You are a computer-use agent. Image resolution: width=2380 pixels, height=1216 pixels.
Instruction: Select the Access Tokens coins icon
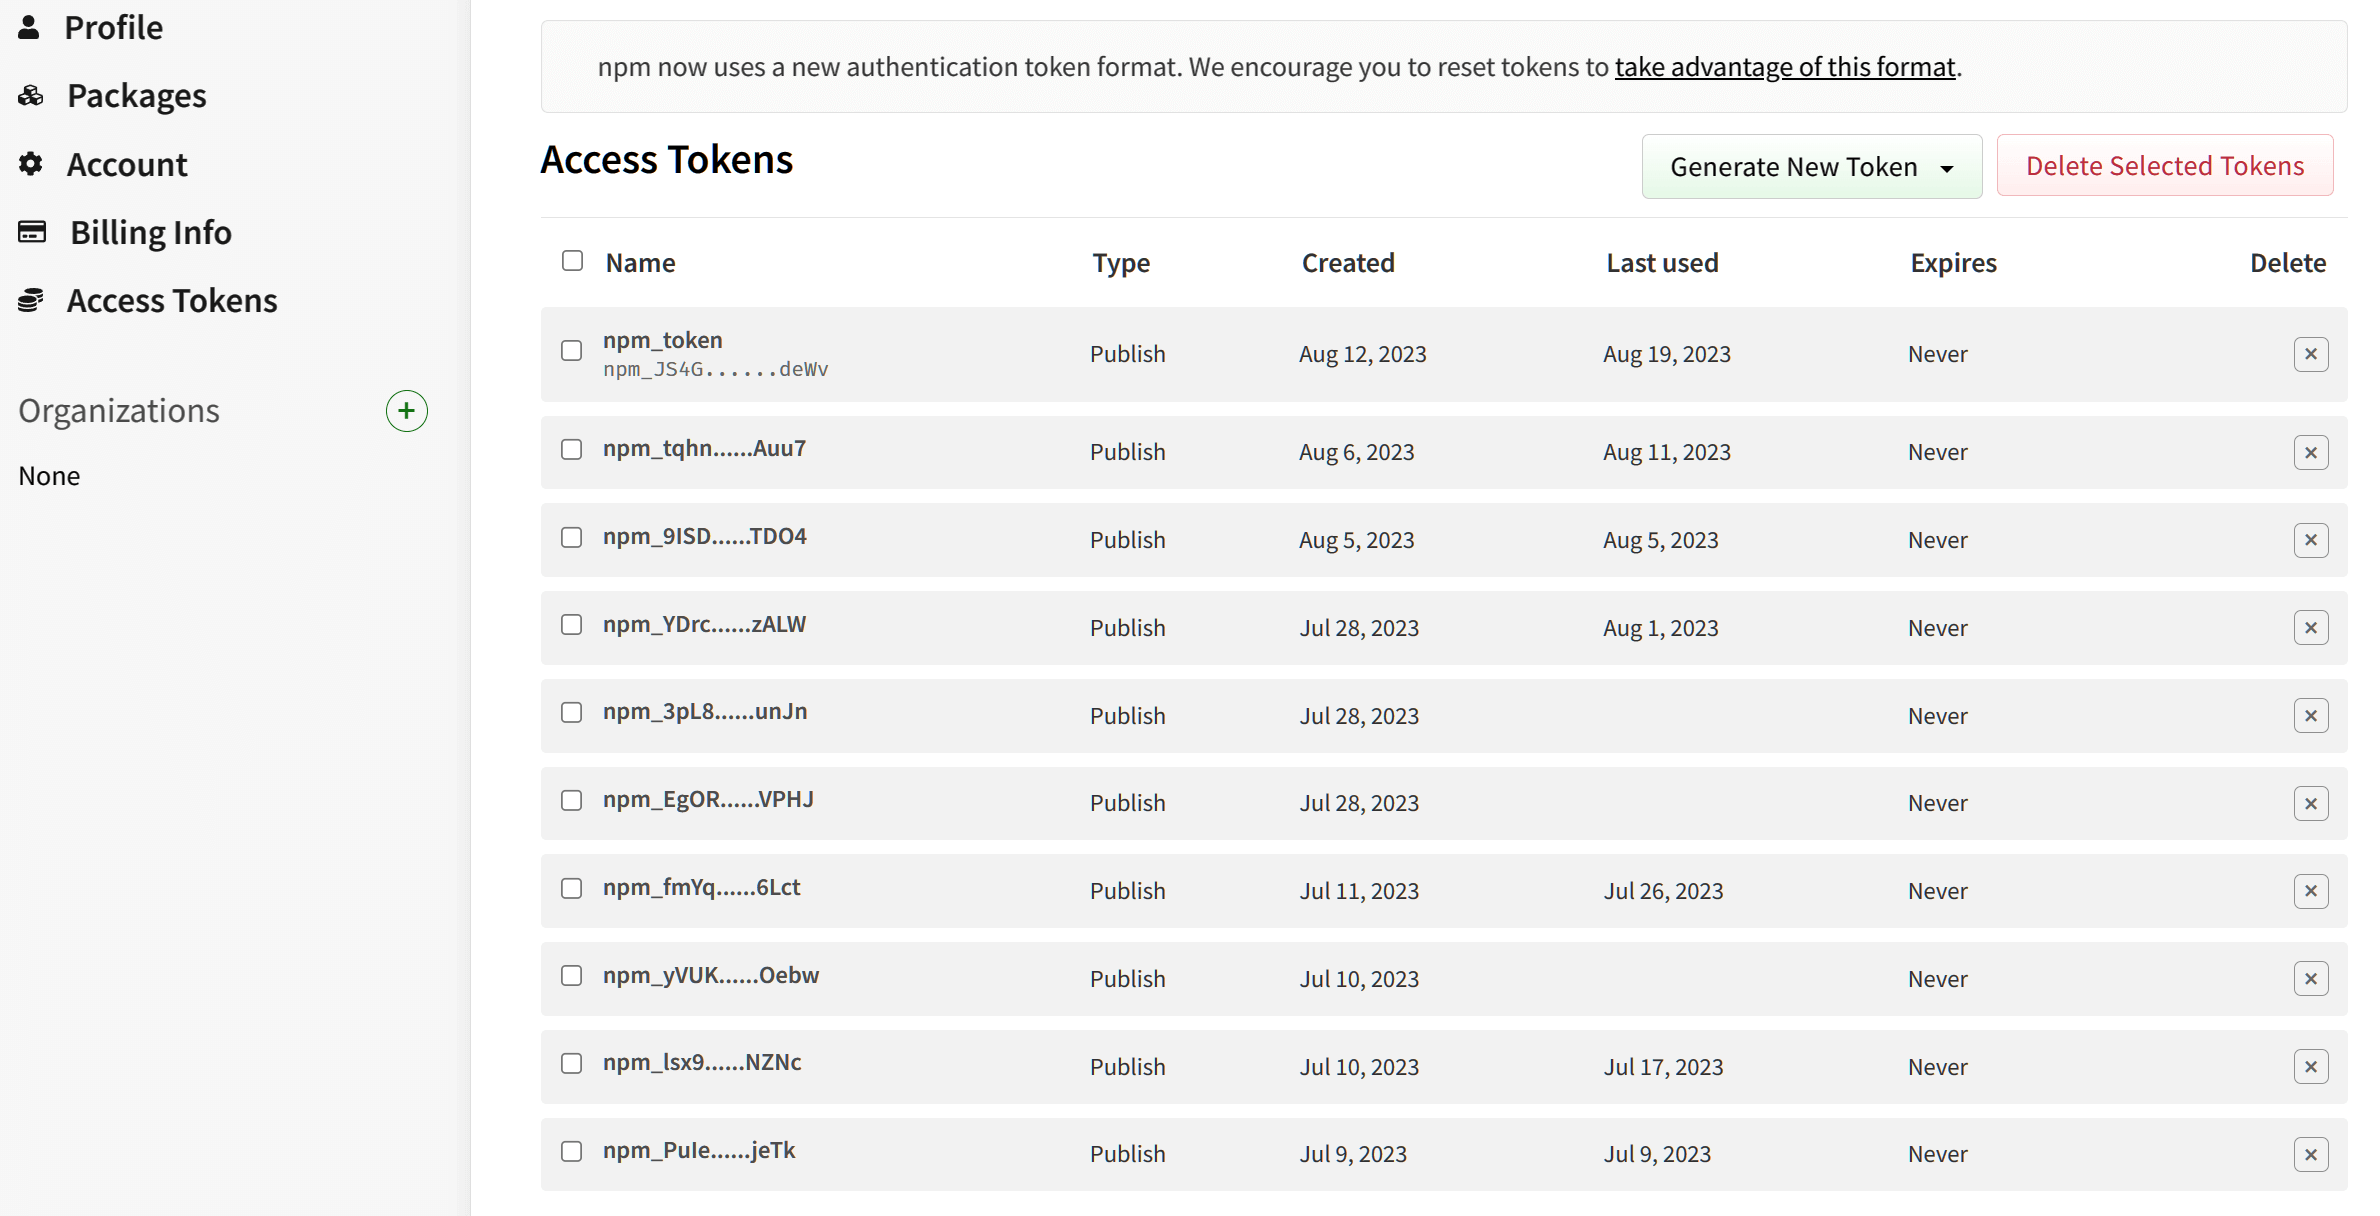(x=31, y=299)
